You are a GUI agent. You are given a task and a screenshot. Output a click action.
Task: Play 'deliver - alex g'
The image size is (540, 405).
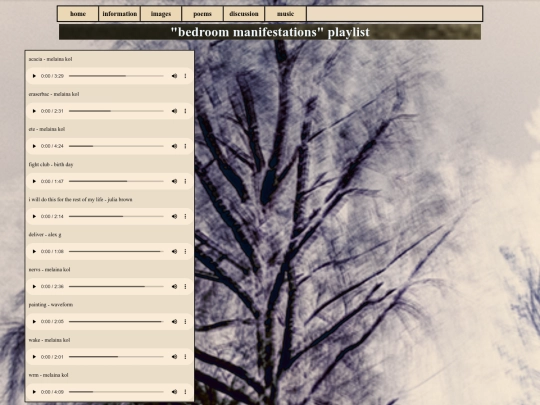(34, 251)
